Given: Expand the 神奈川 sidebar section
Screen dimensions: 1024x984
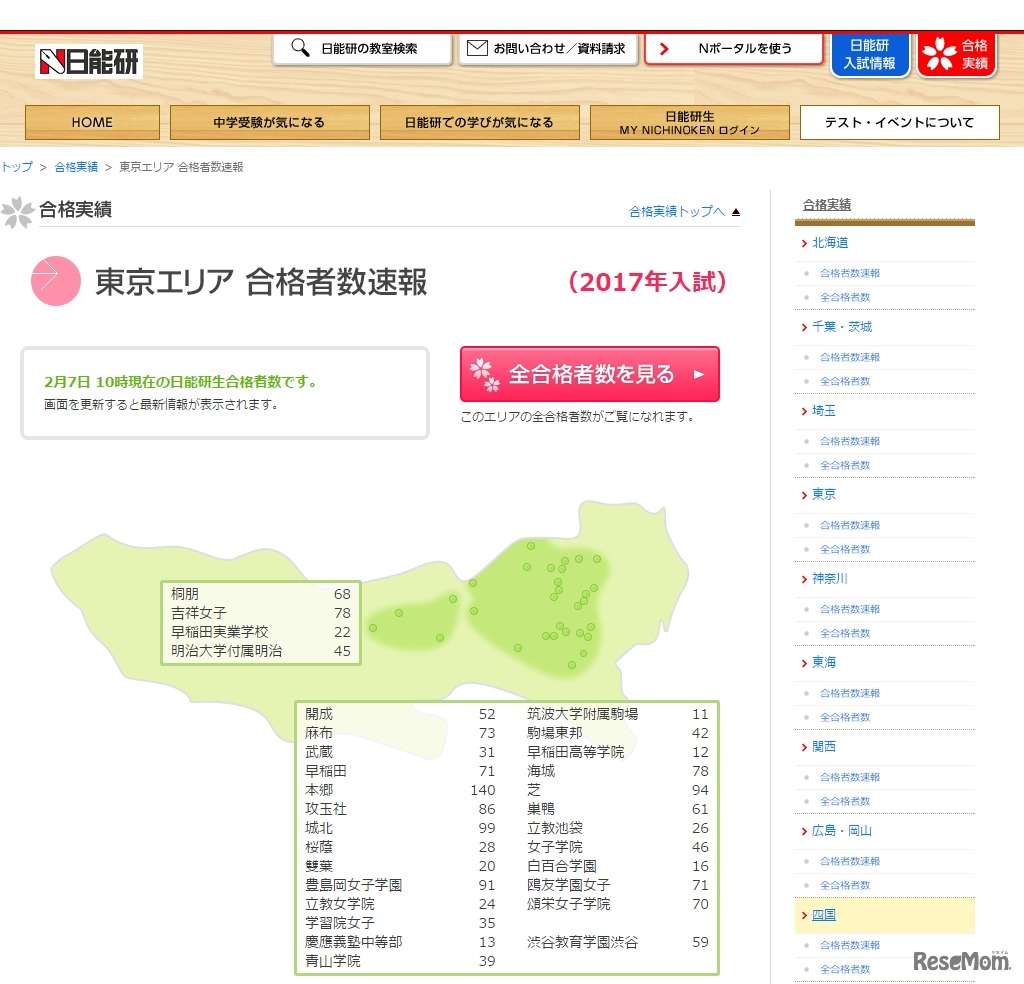Looking at the screenshot, I should [x=830, y=579].
